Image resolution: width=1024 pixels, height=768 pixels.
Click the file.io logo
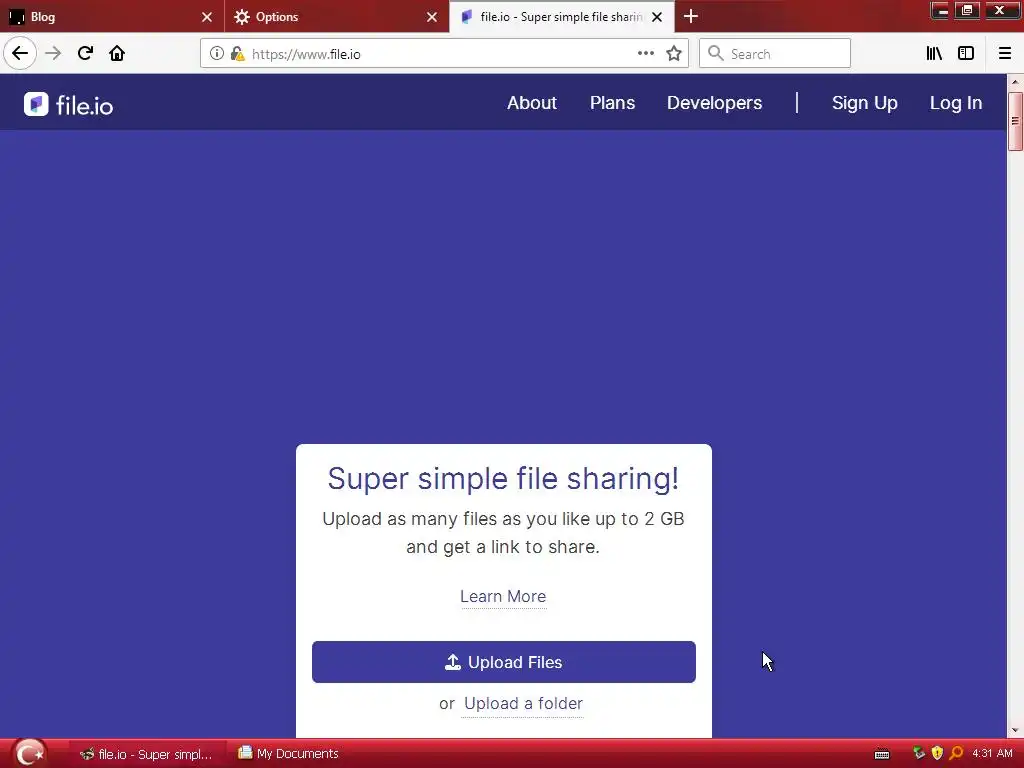(x=69, y=104)
